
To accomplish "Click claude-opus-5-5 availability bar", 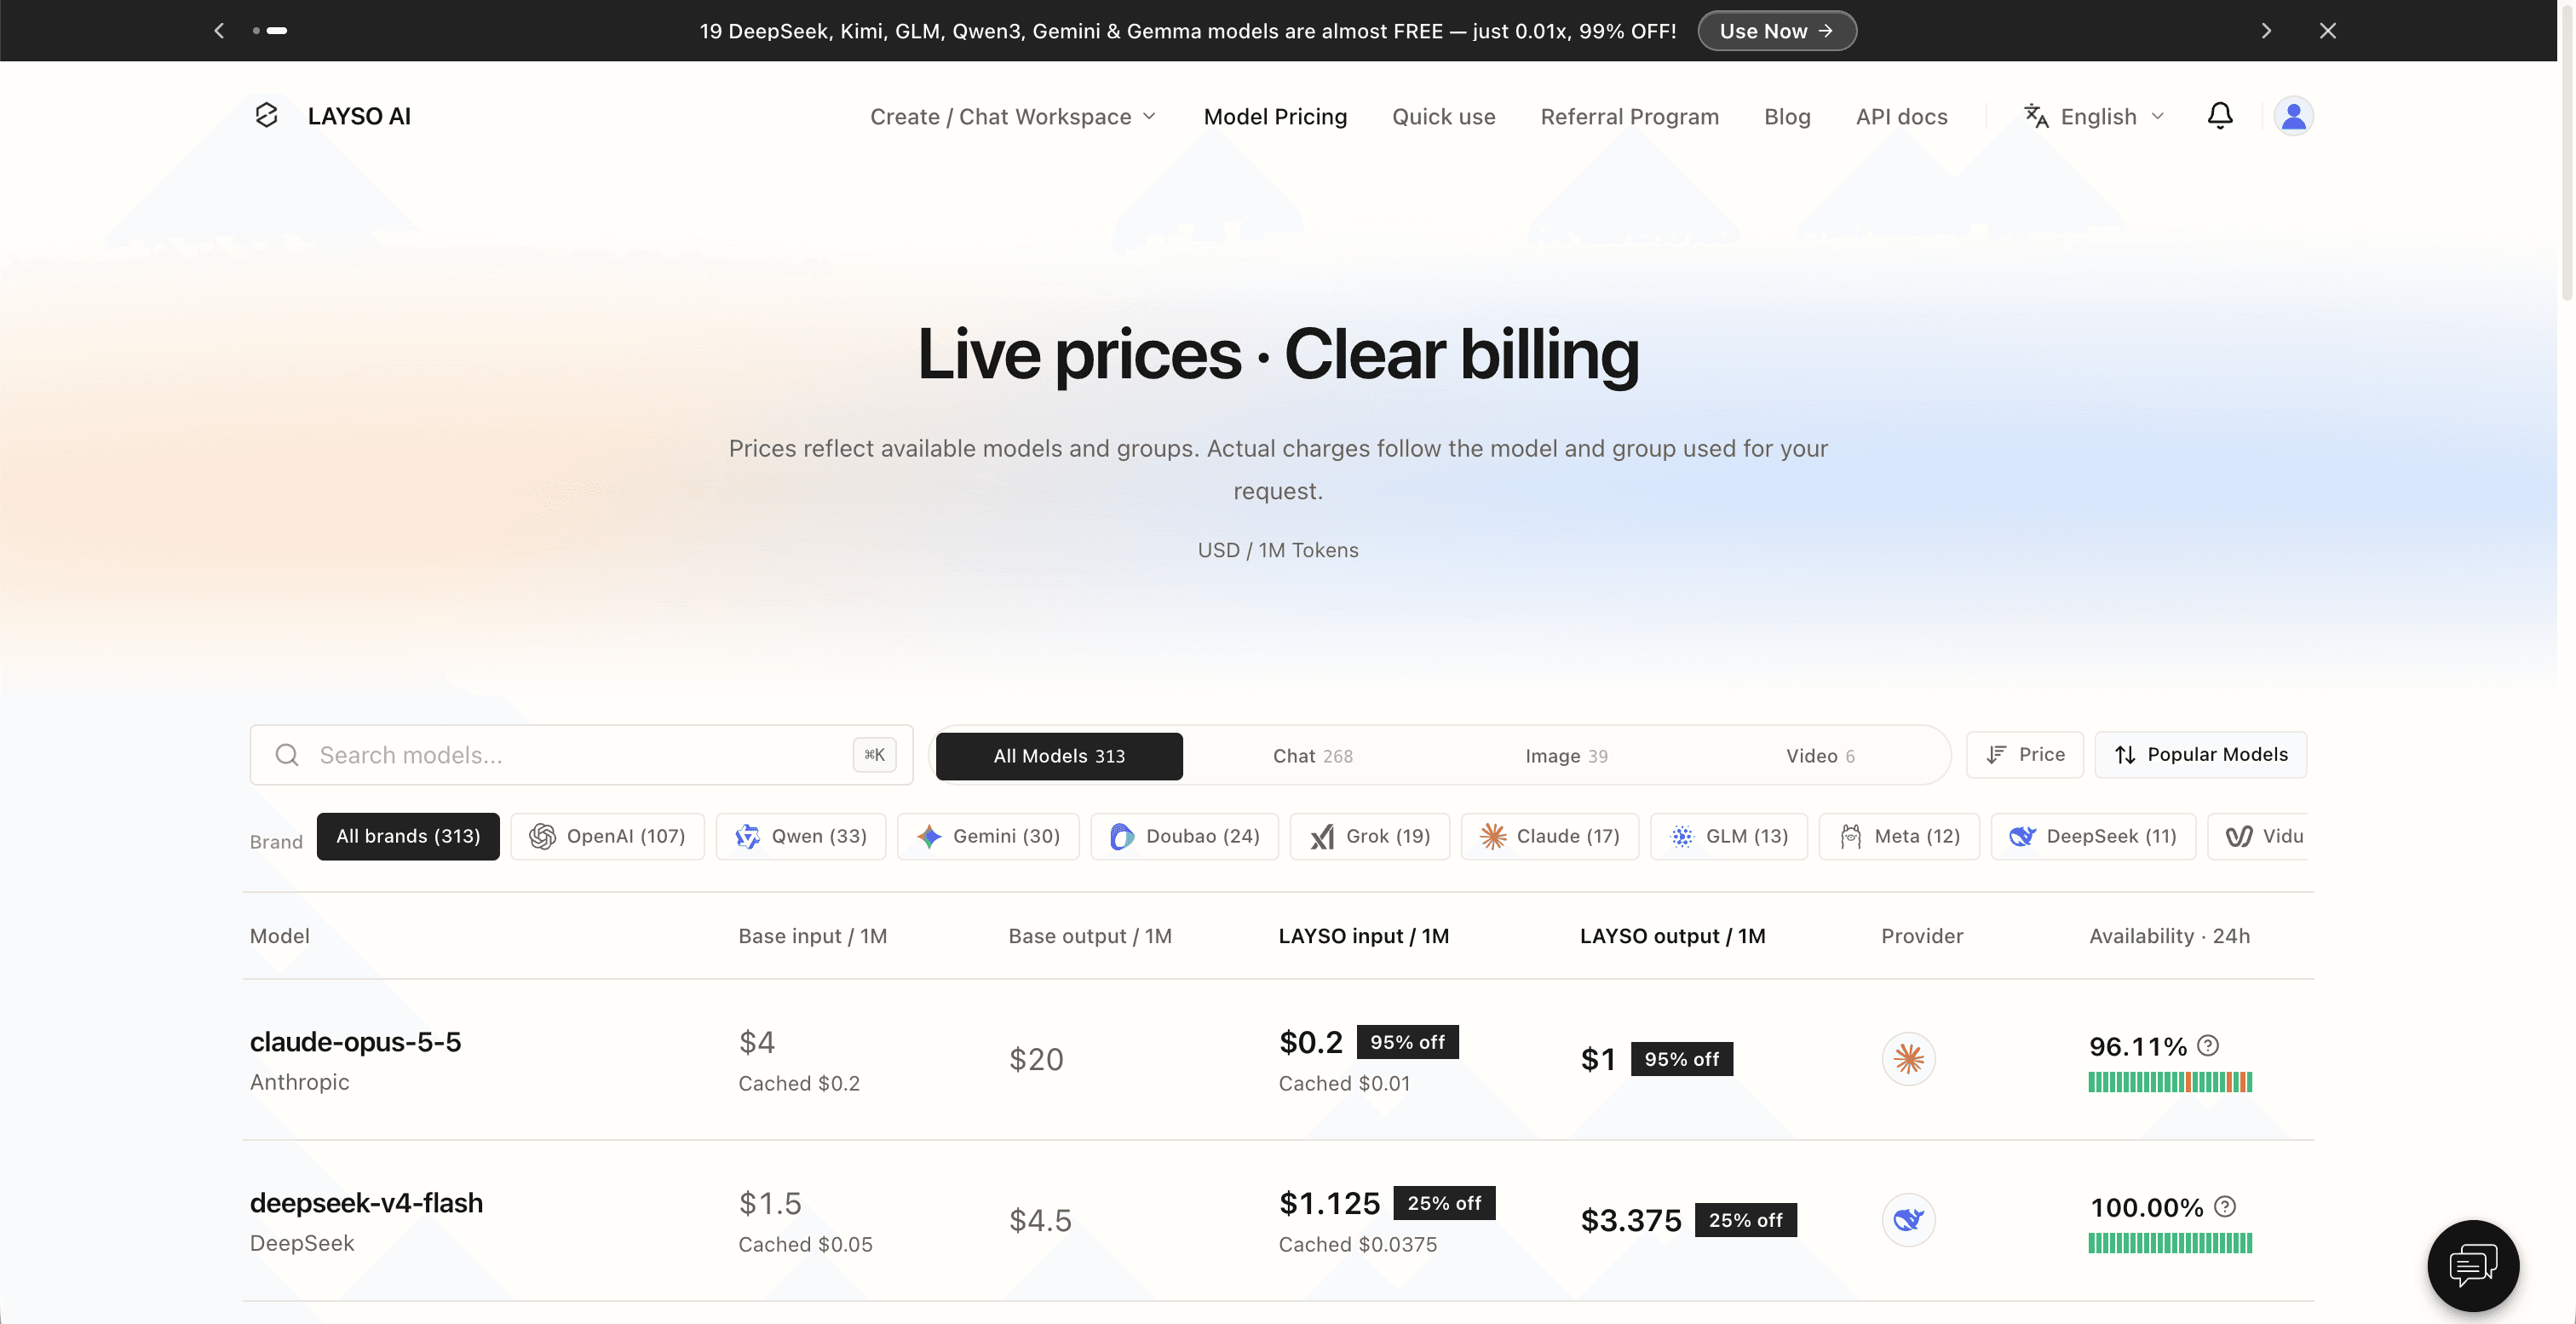I will (2169, 1082).
